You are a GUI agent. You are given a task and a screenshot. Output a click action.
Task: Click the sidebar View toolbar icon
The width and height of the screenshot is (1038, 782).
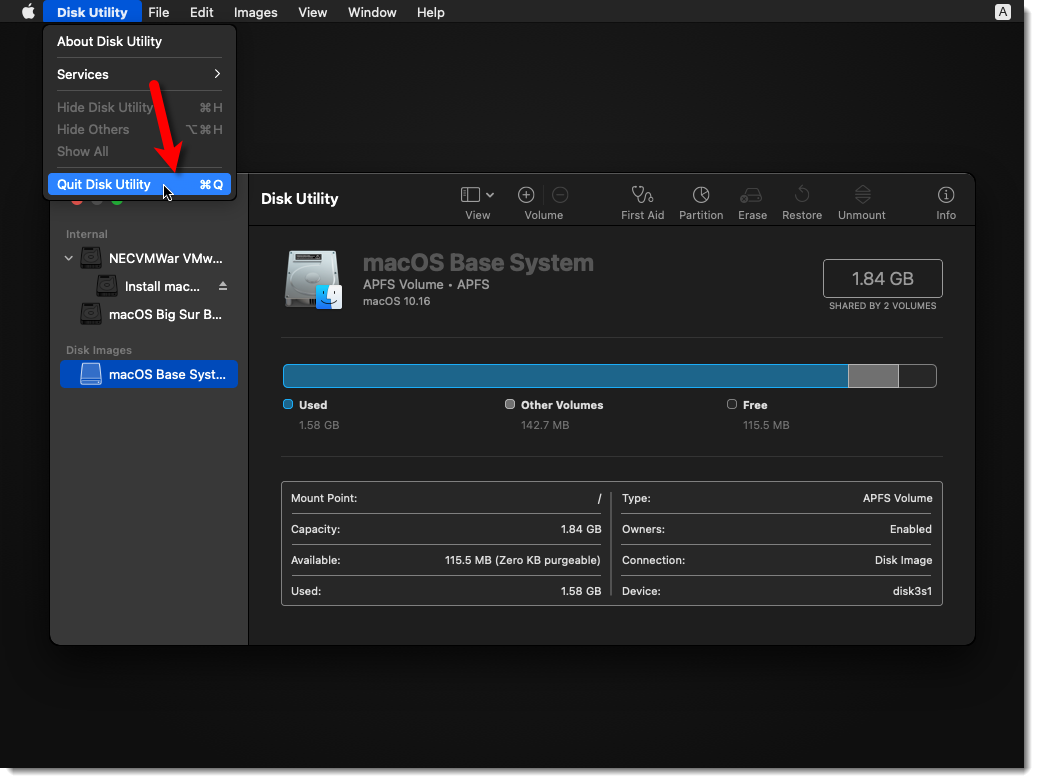pos(470,195)
